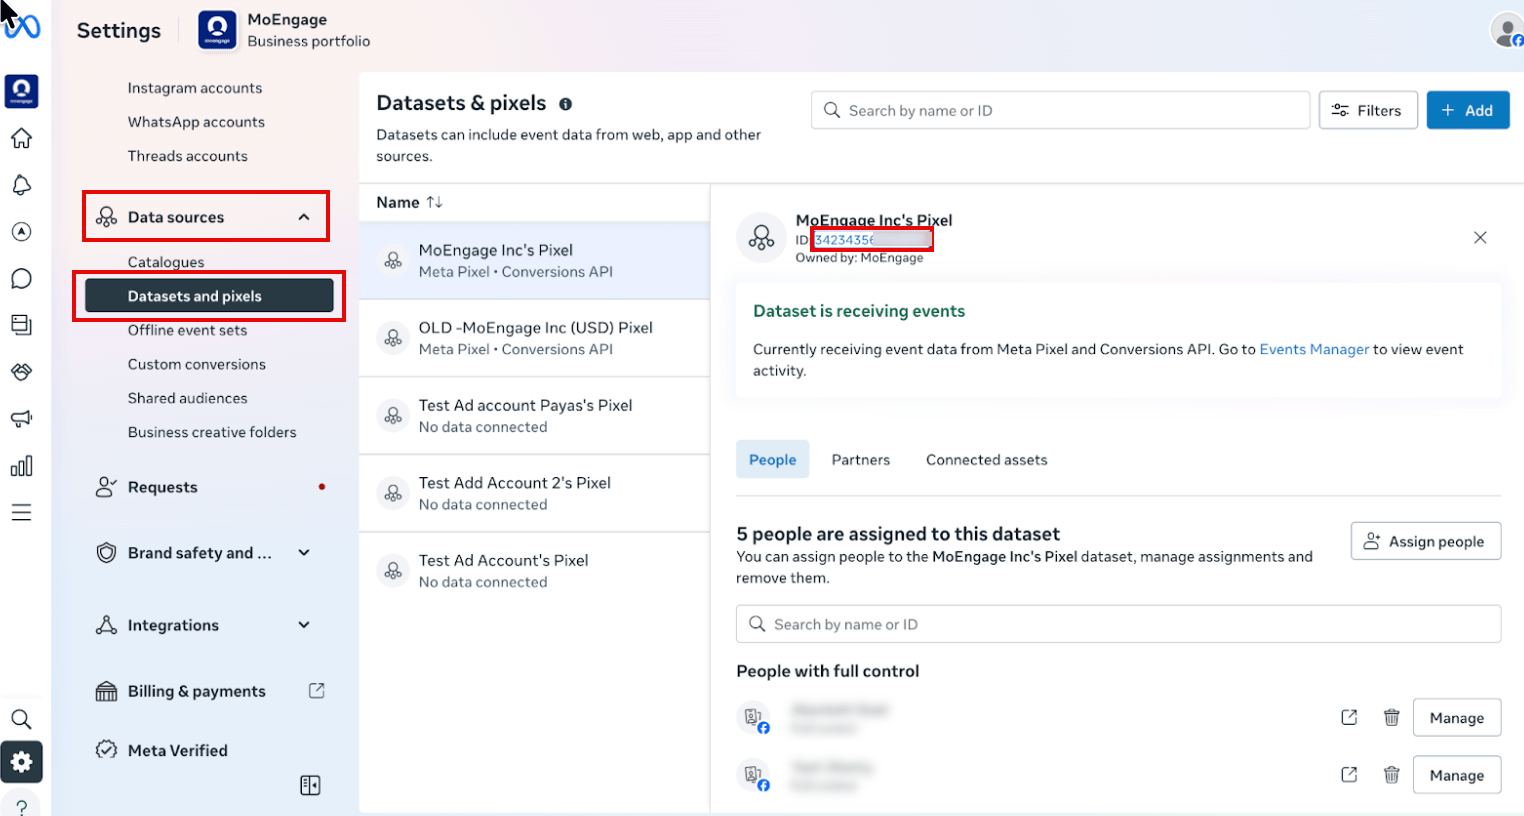This screenshot has width=1524, height=816.
Task: Select Test Ad account Payas's Pixel row
Action: 535,416
